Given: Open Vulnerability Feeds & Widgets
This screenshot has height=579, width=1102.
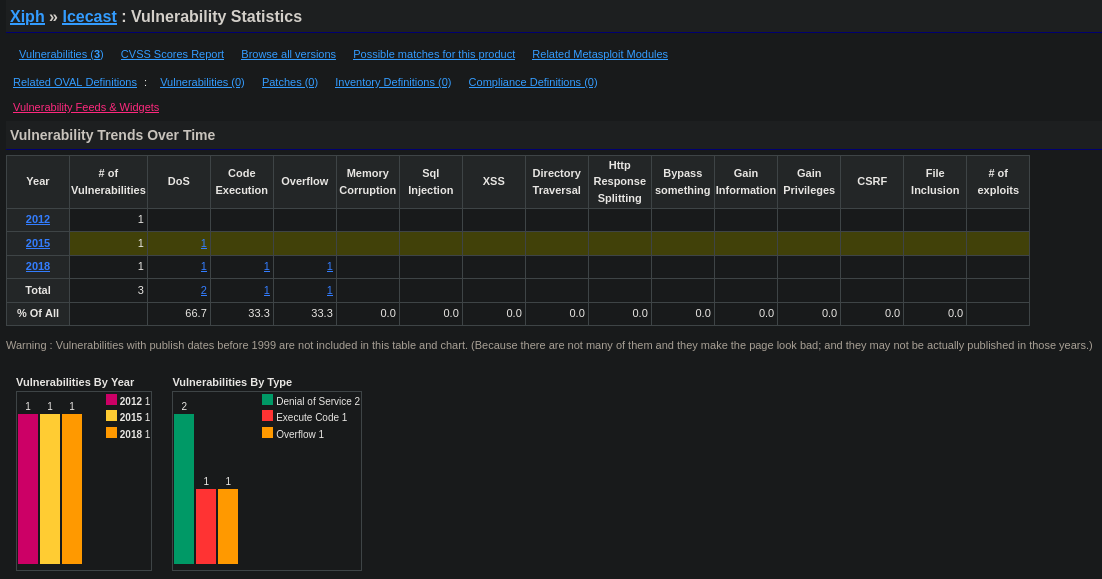Looking at the screenshot, I should pyautogui.click(x=86, y=107).
